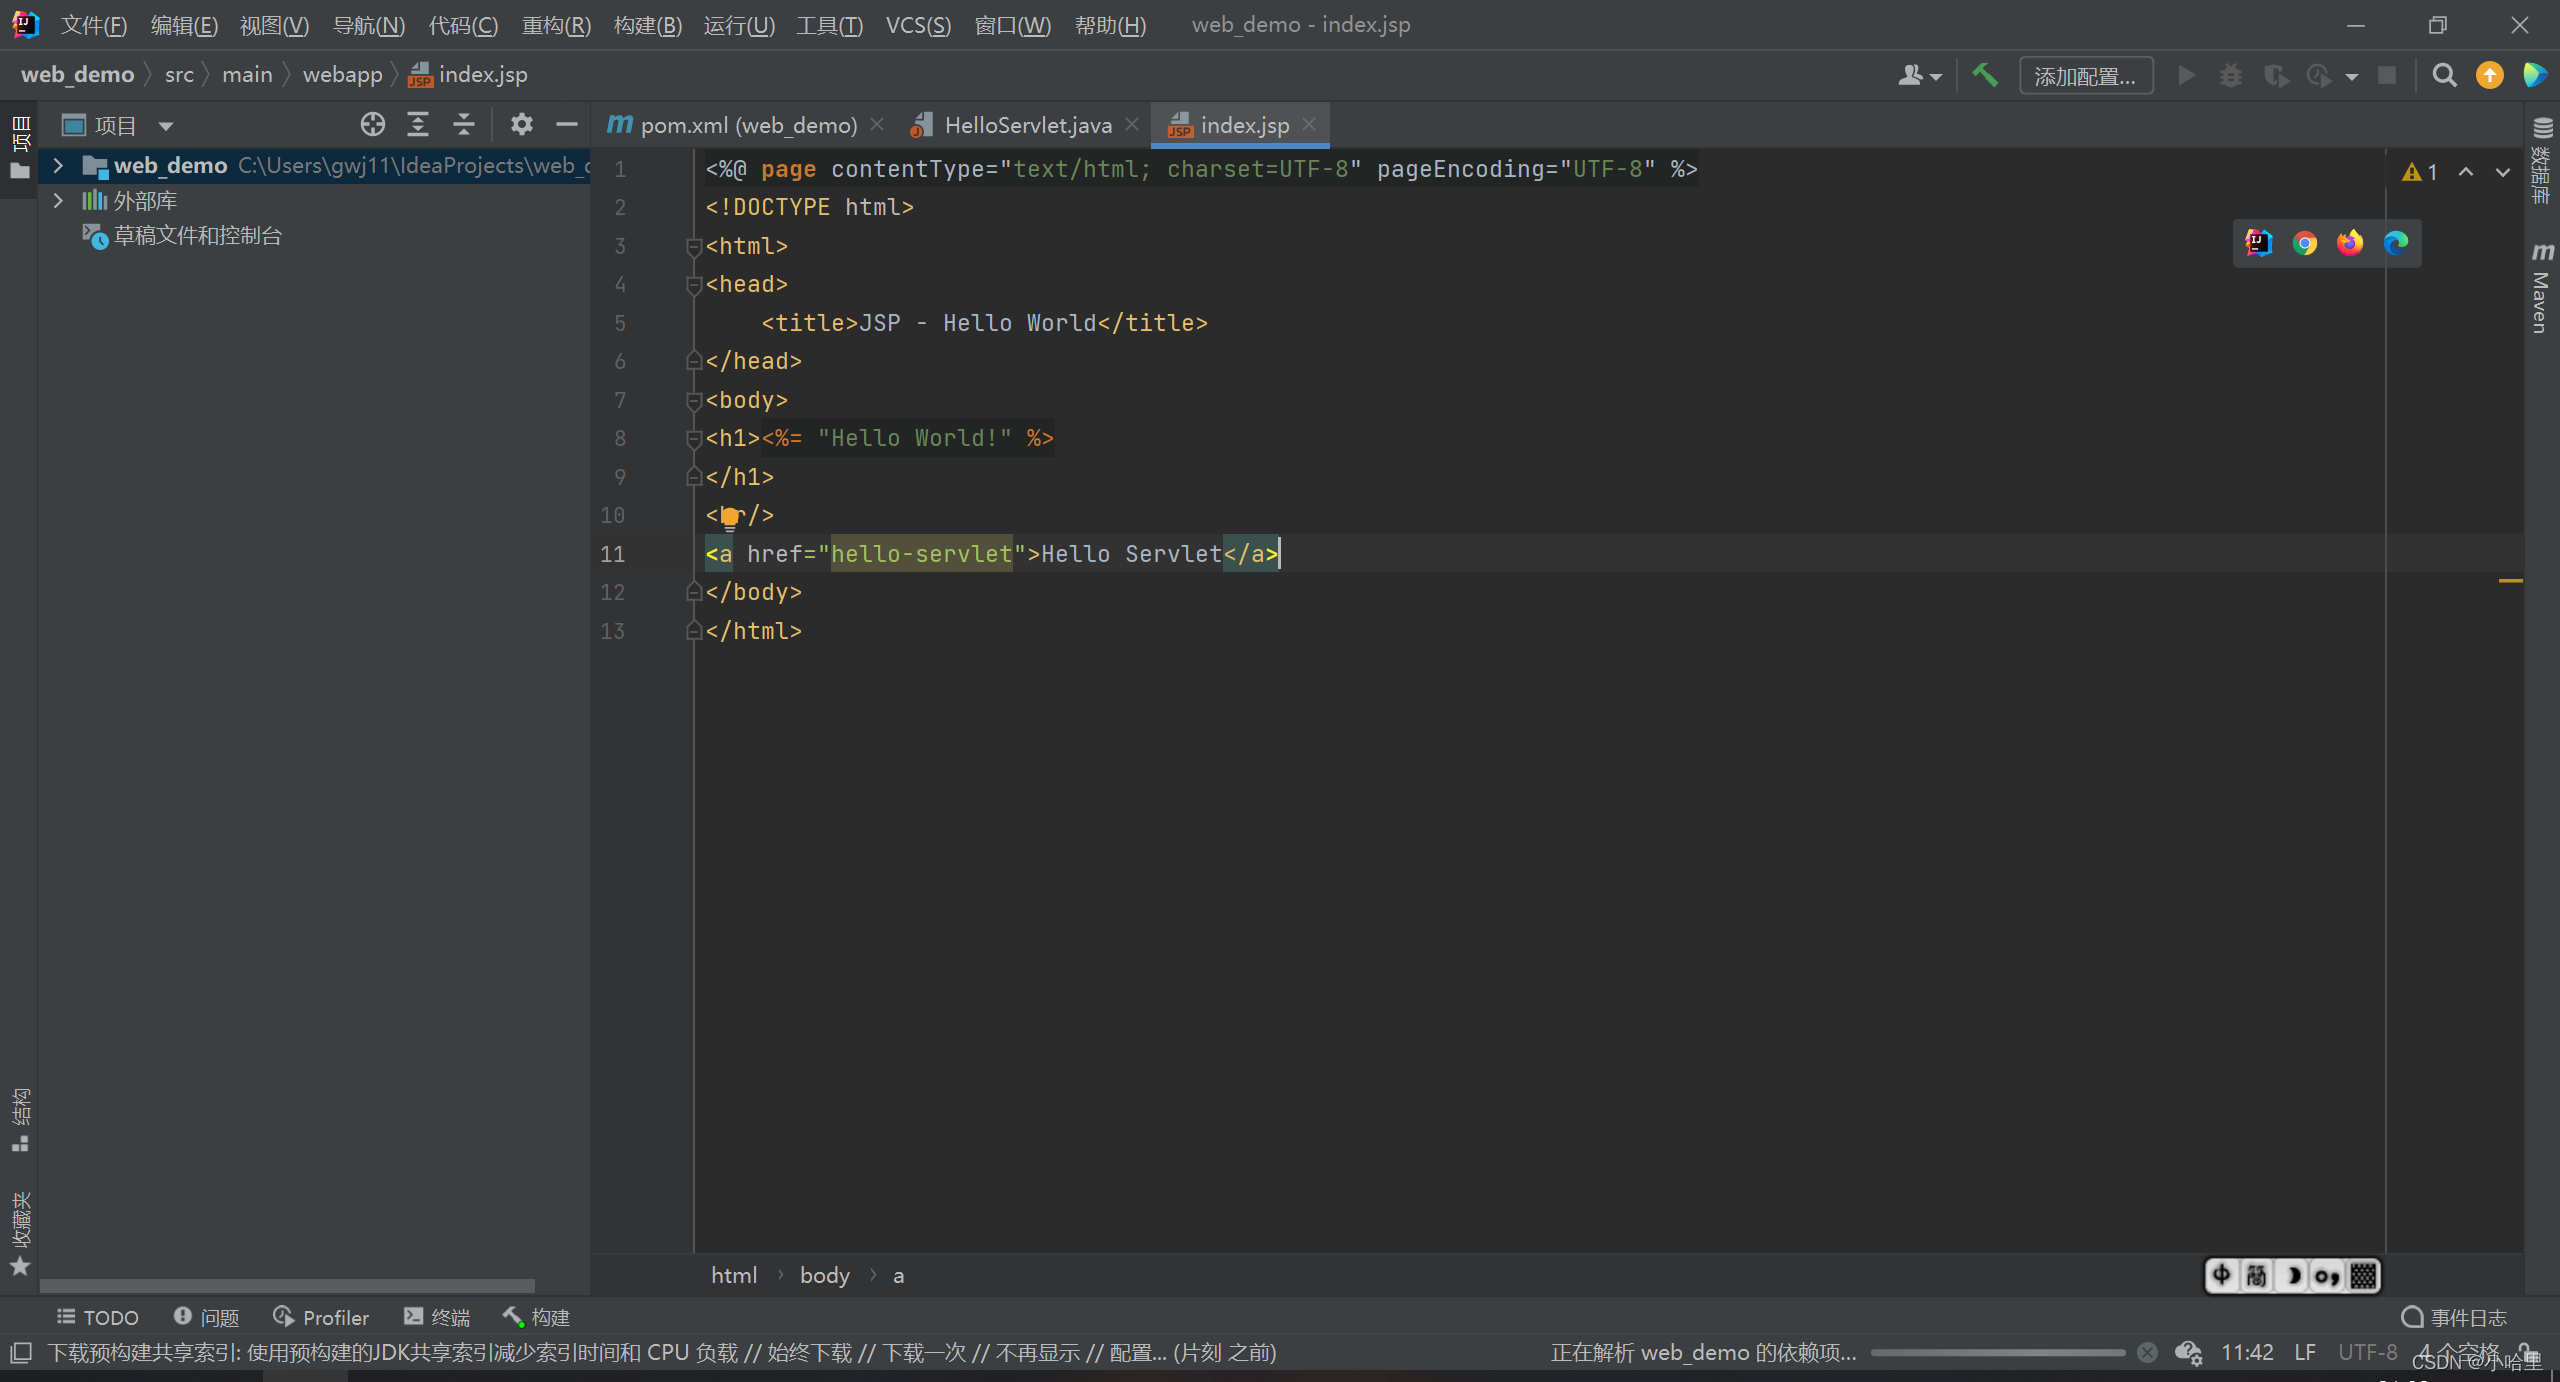Screen dimensions: 2560x1382
Task: Click the Stop square icon
Action: click(2387, 76)
